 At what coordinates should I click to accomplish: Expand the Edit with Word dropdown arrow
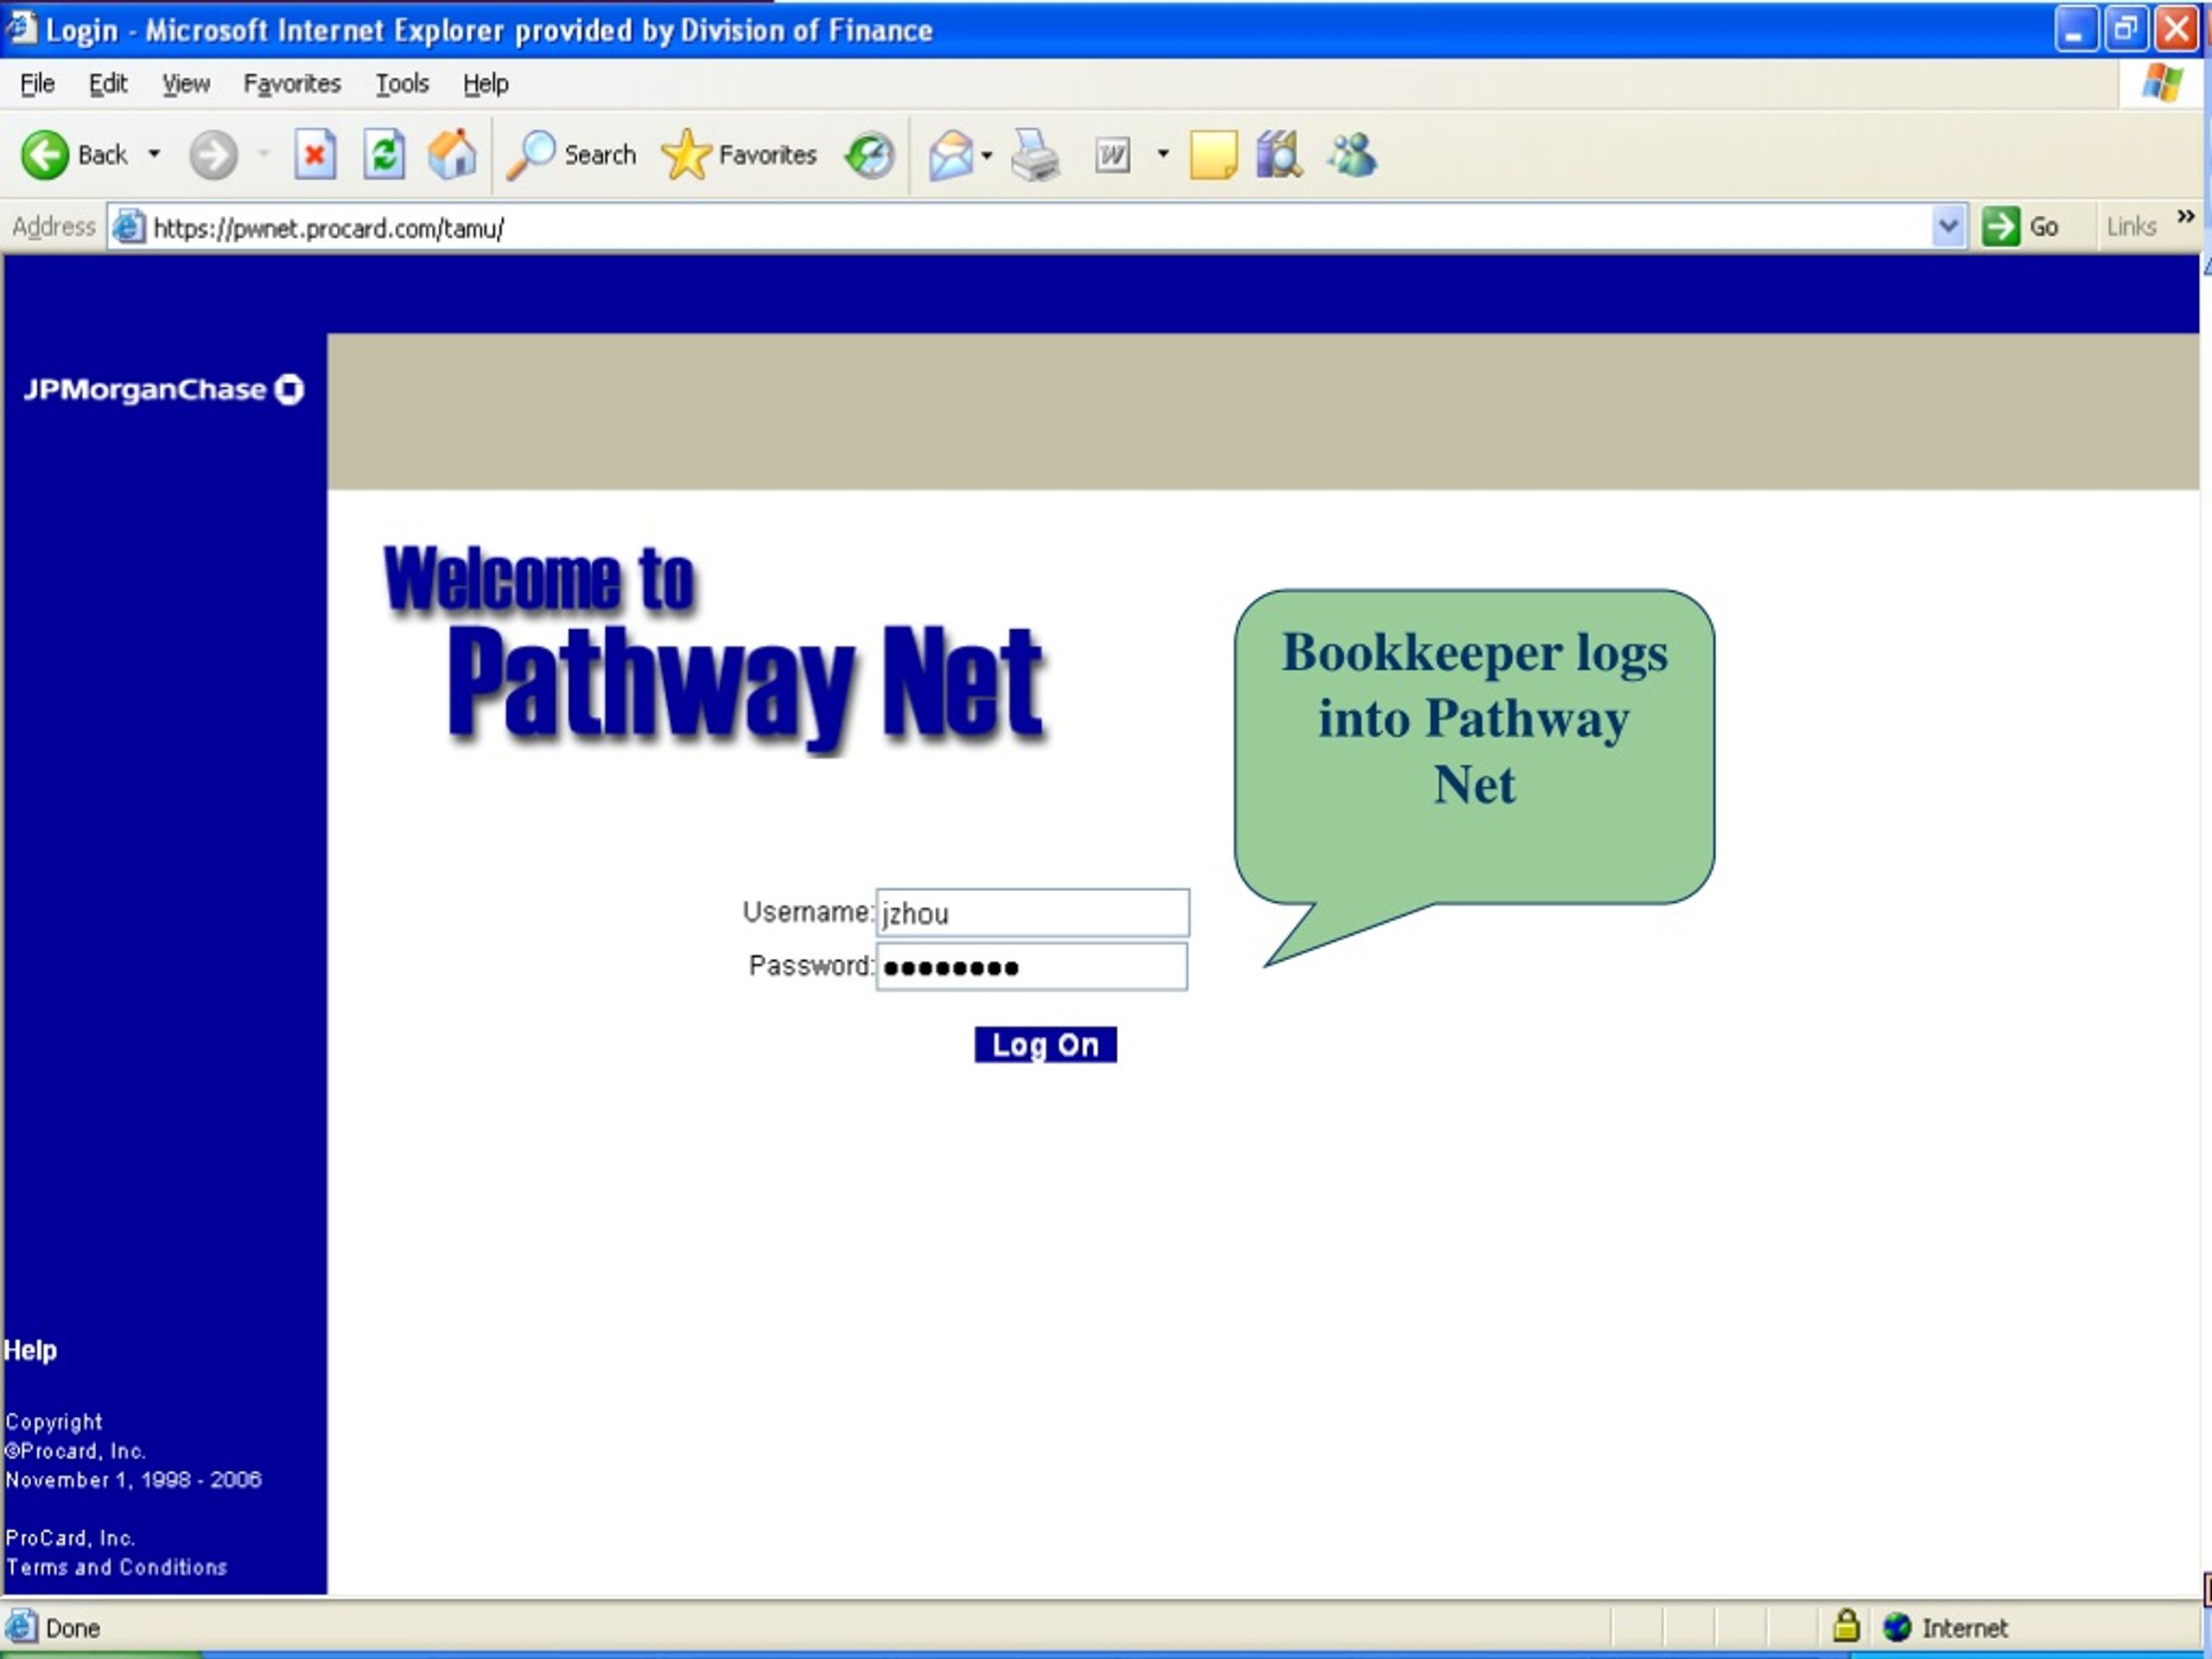[x=1163, y=154]
